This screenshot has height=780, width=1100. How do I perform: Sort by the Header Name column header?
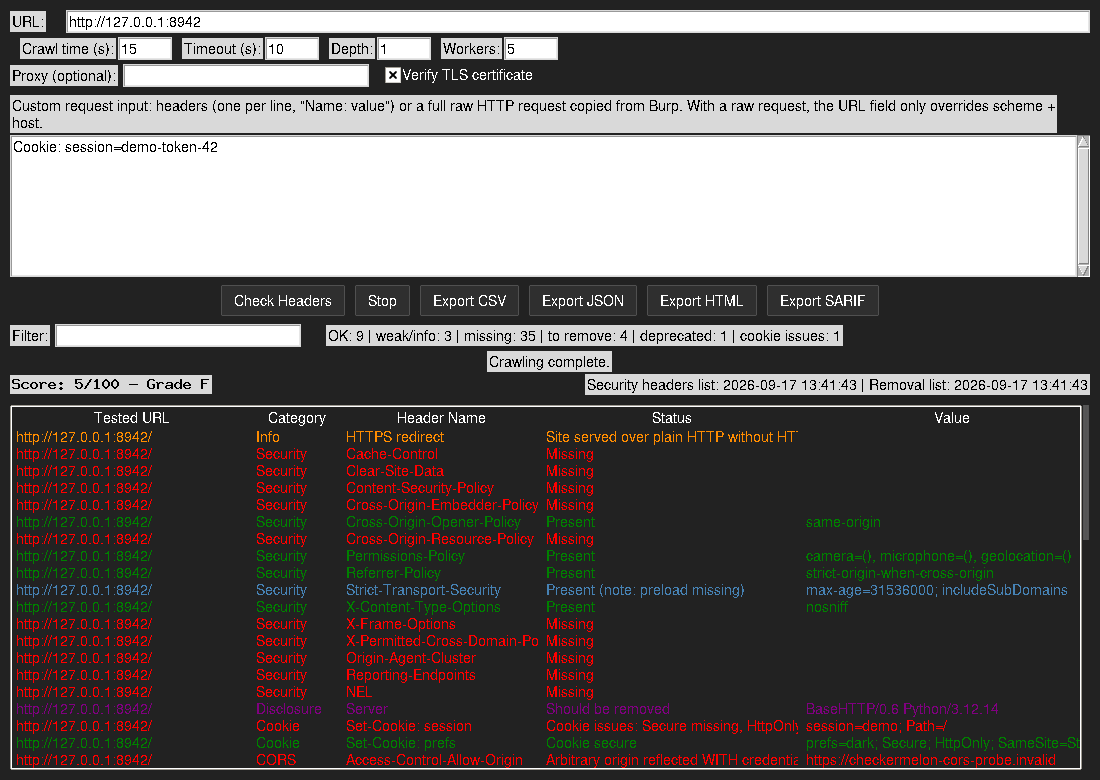coord(441,418)
